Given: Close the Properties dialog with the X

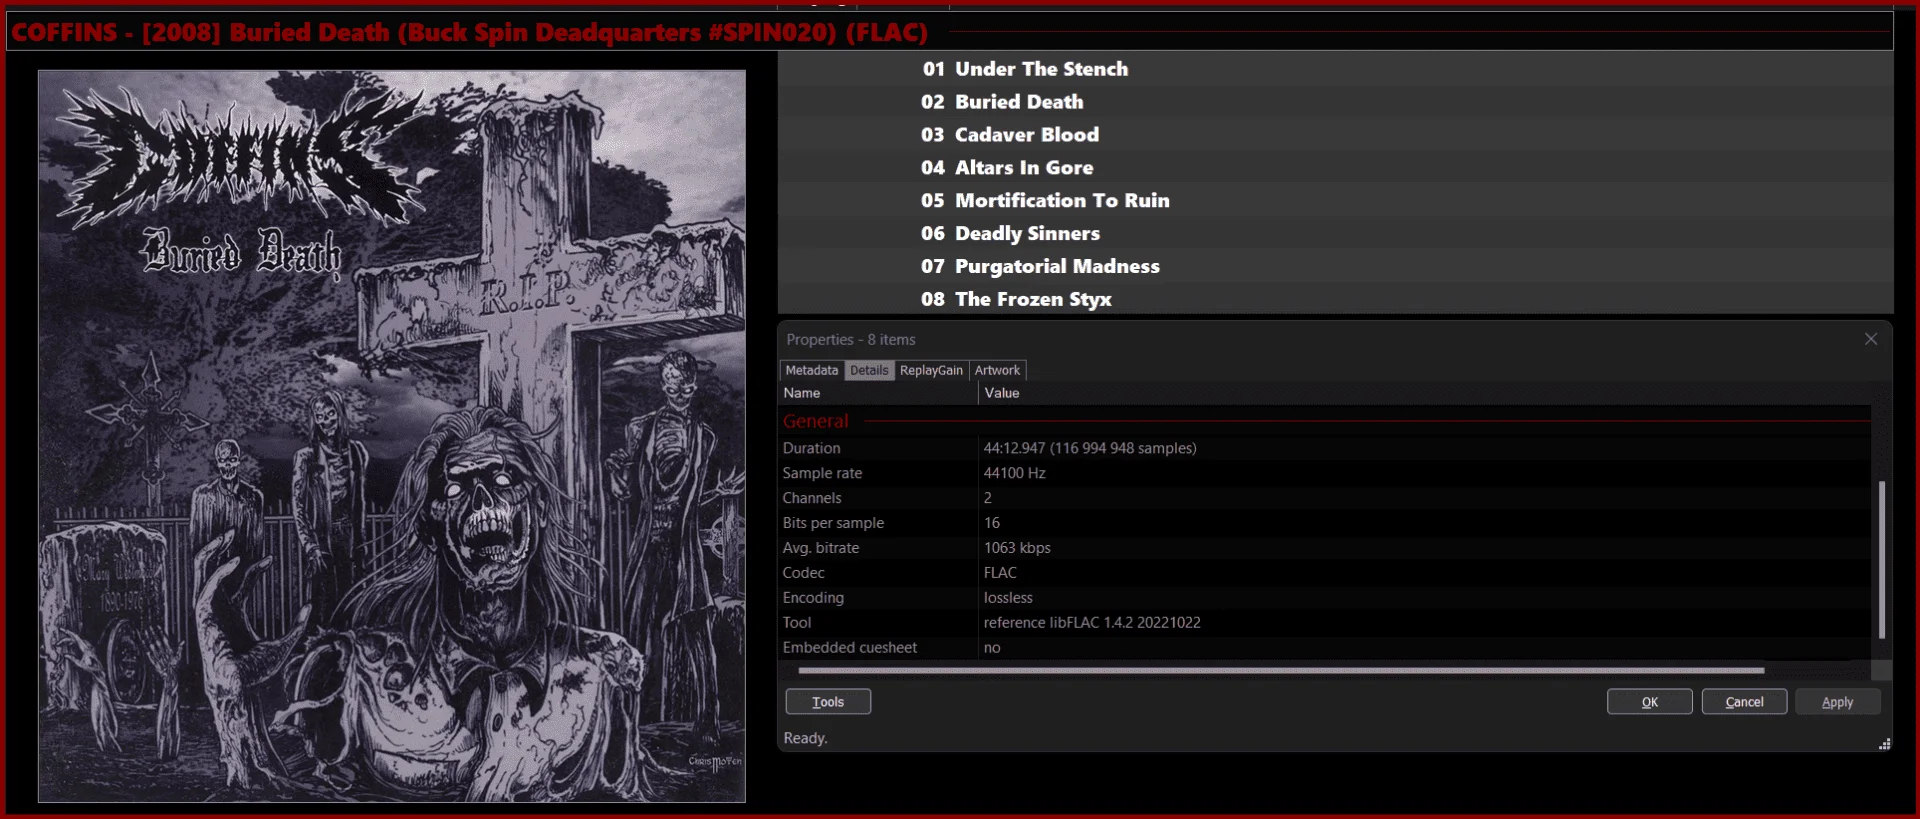Looking at the screenshot, I should pos(1870,339).
